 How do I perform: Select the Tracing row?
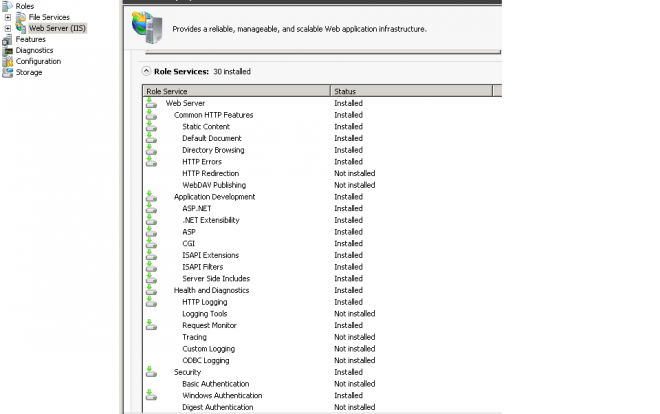coord(322,337)
